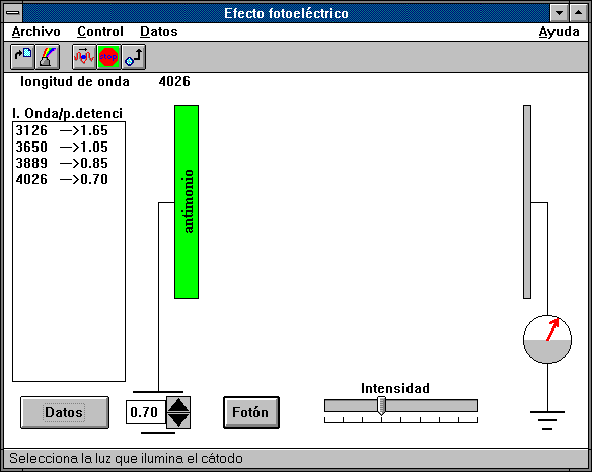The image size is (592, 473).
Task: Click the new experiment document icon
Action: (22, 57)
